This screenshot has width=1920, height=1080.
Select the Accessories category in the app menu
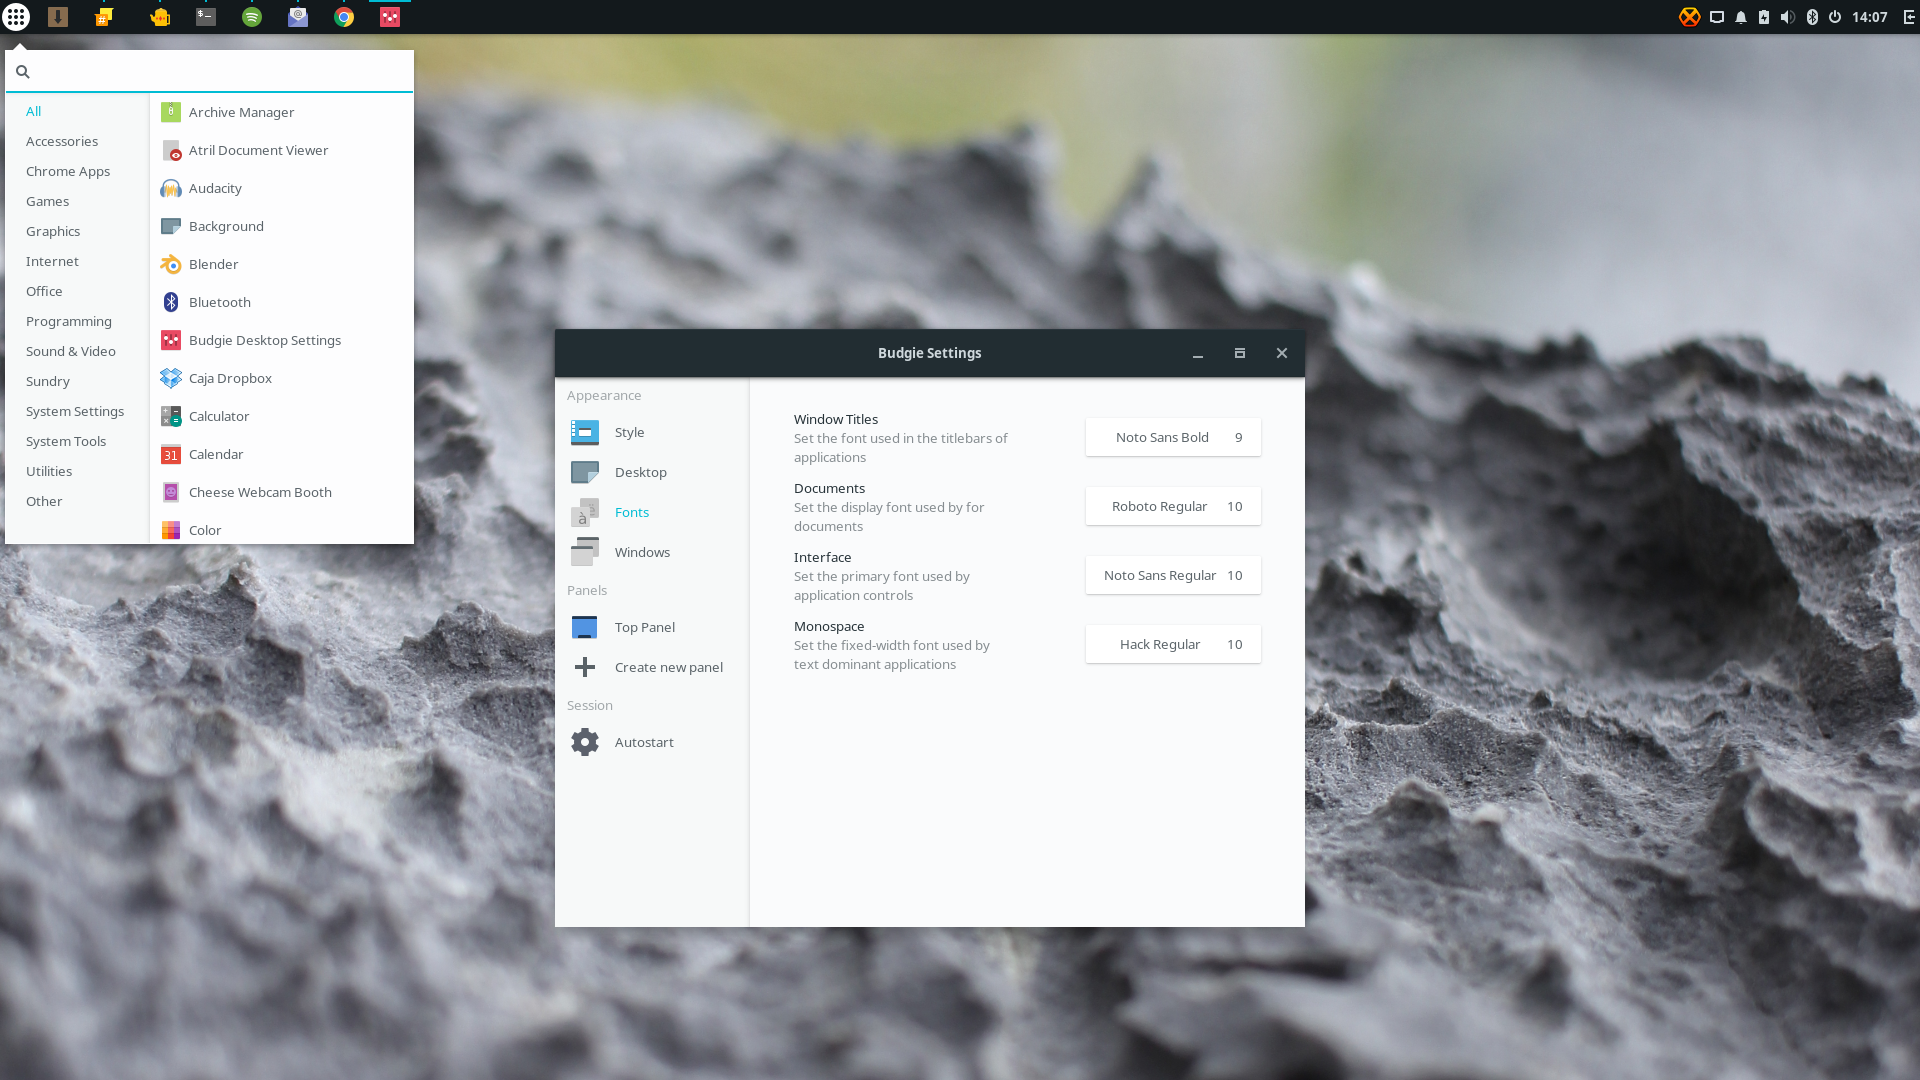62,141
